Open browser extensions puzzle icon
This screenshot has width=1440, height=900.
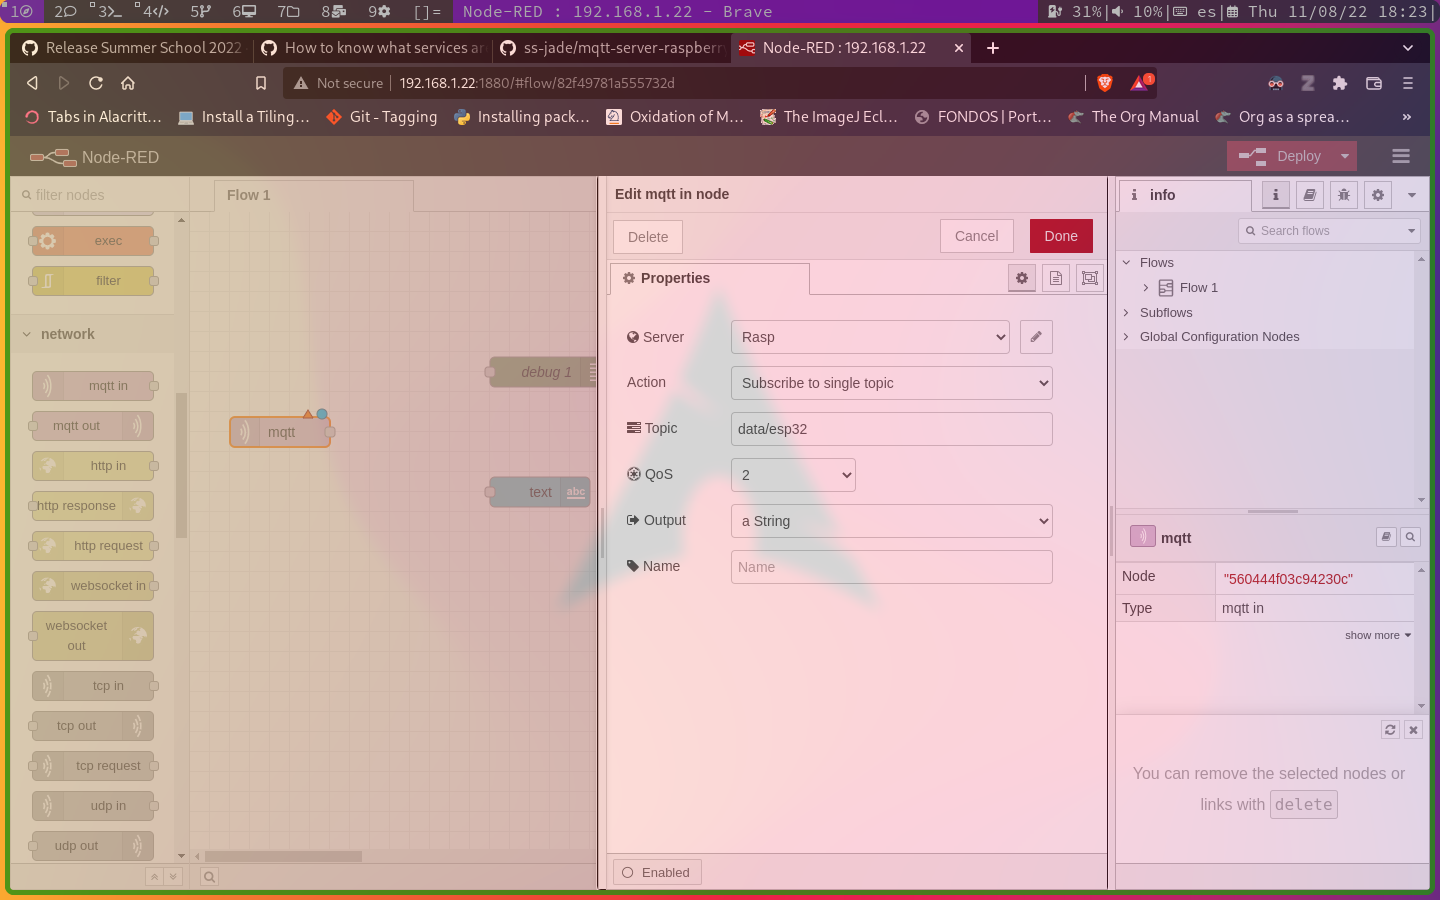1340,83
